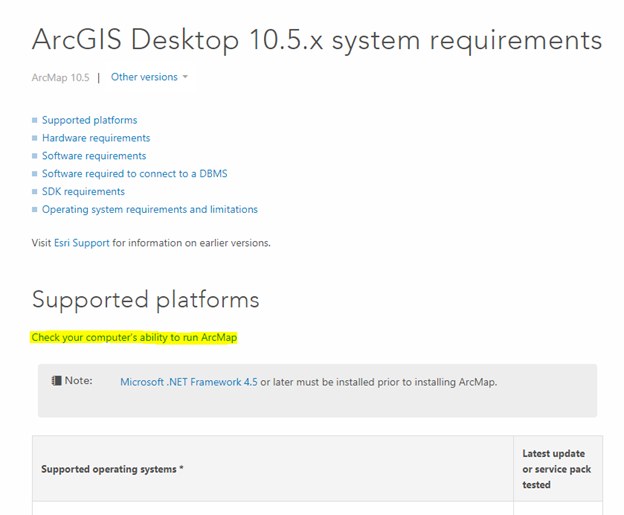Jump to Supported platforms section link
Image resolution: width=624 pixels, height=515 pixels.
[x=90, y=120]
